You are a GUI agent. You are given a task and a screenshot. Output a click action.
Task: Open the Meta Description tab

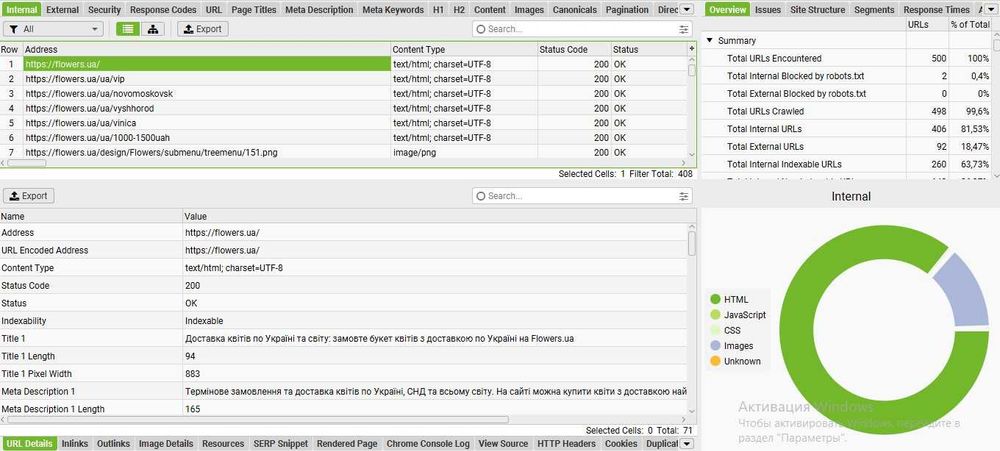[x=319, y=10]
